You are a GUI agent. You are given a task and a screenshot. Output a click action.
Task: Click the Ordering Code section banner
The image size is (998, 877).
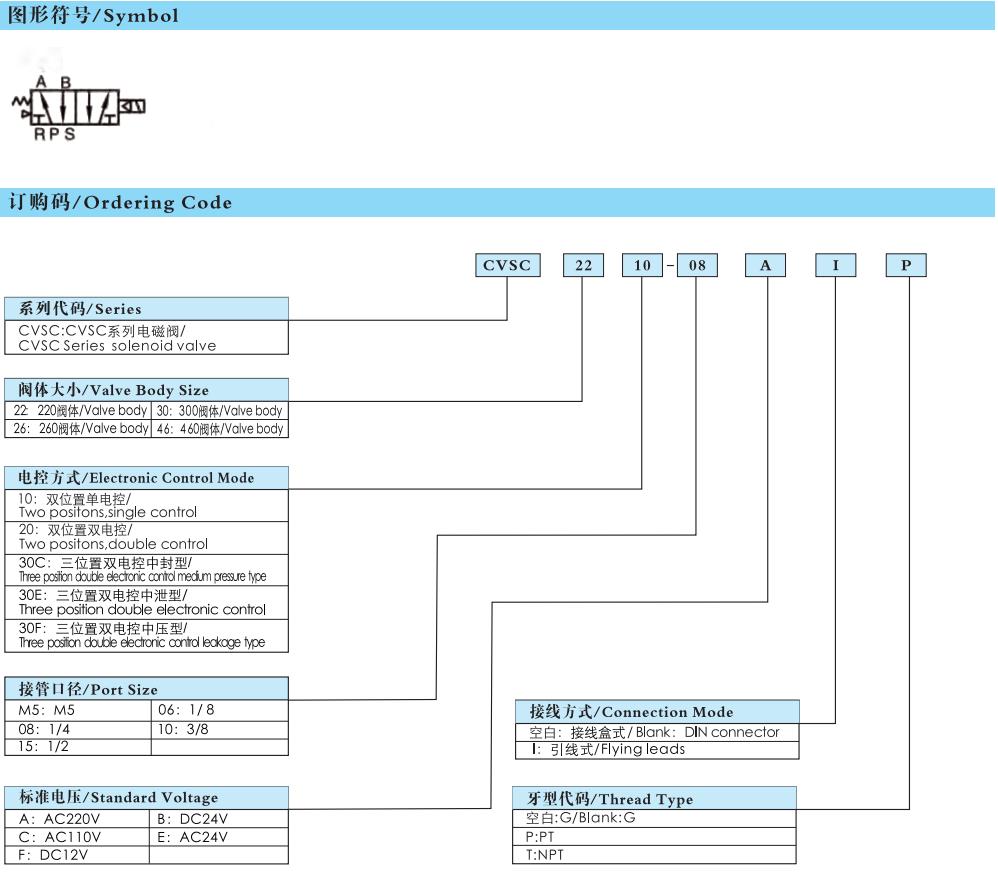point(497,202)
